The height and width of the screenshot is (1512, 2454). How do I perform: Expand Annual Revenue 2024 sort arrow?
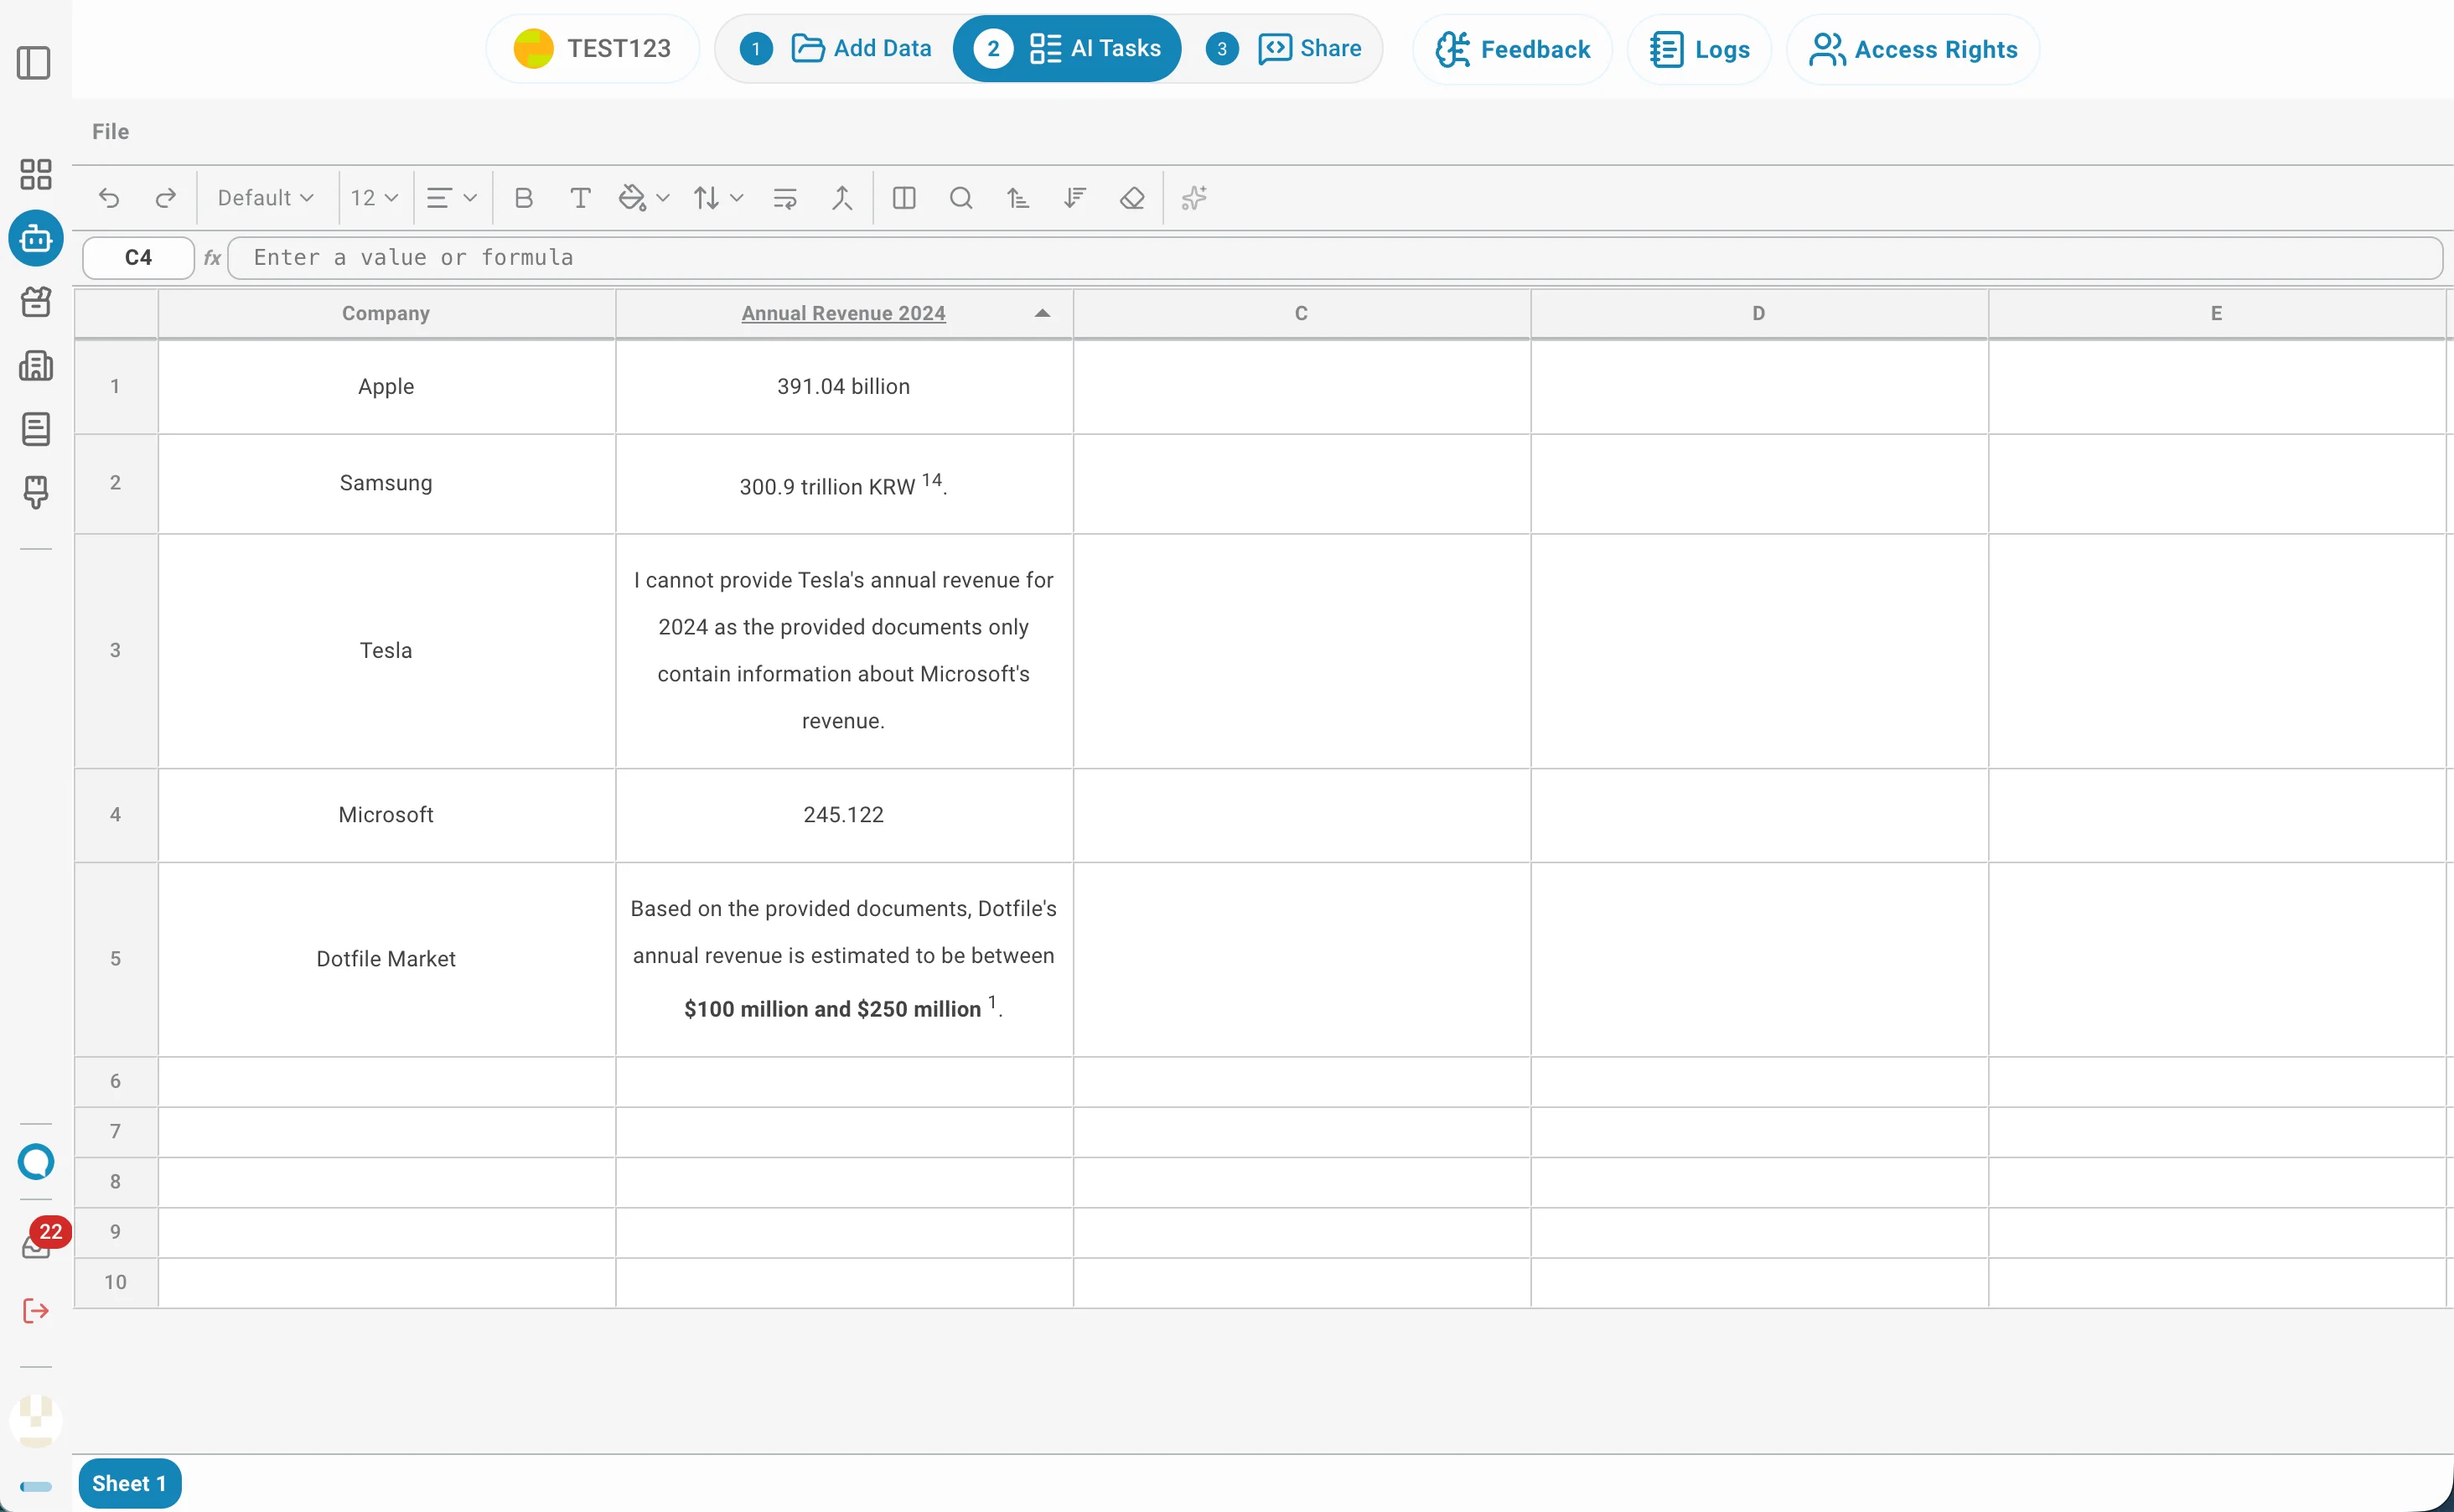1042,313
